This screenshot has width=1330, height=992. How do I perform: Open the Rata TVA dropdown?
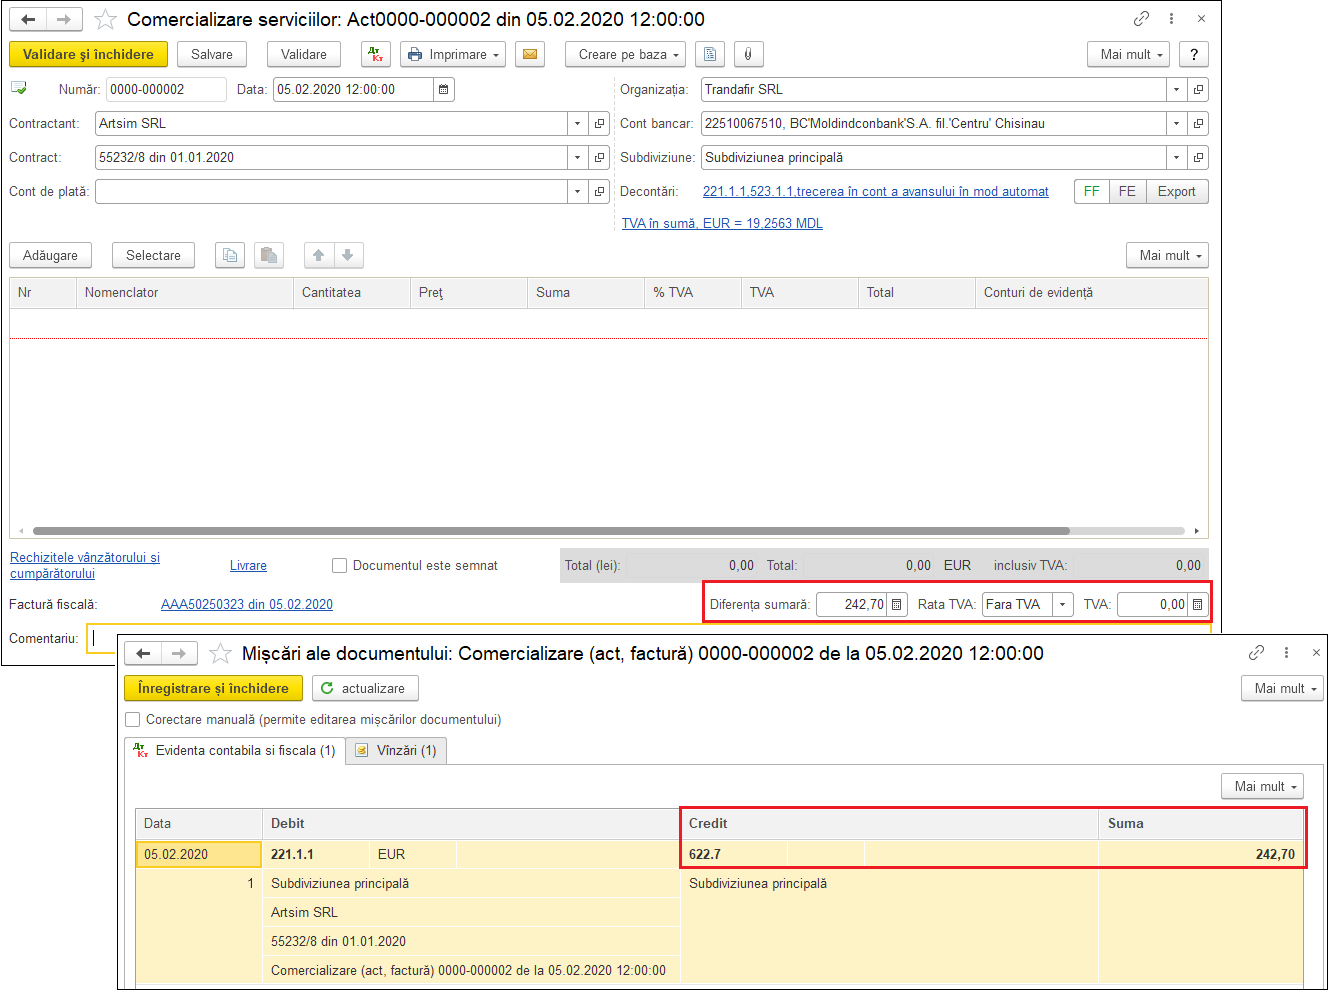tap(1062, 605)
